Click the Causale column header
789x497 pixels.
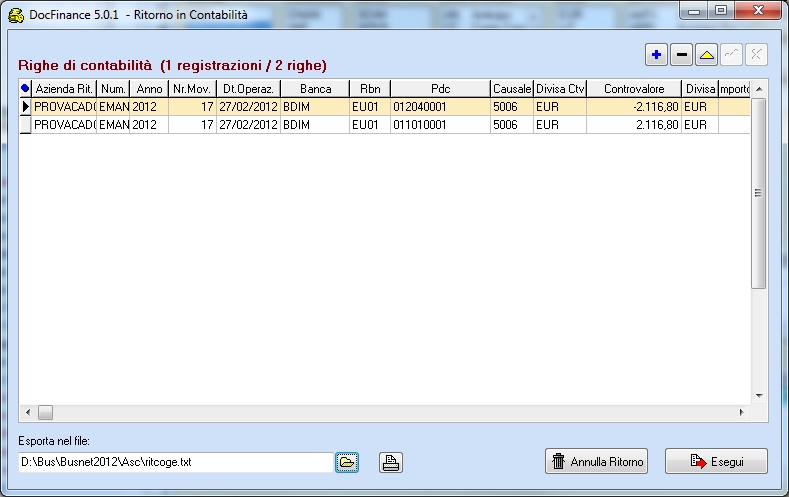point(512,89)
